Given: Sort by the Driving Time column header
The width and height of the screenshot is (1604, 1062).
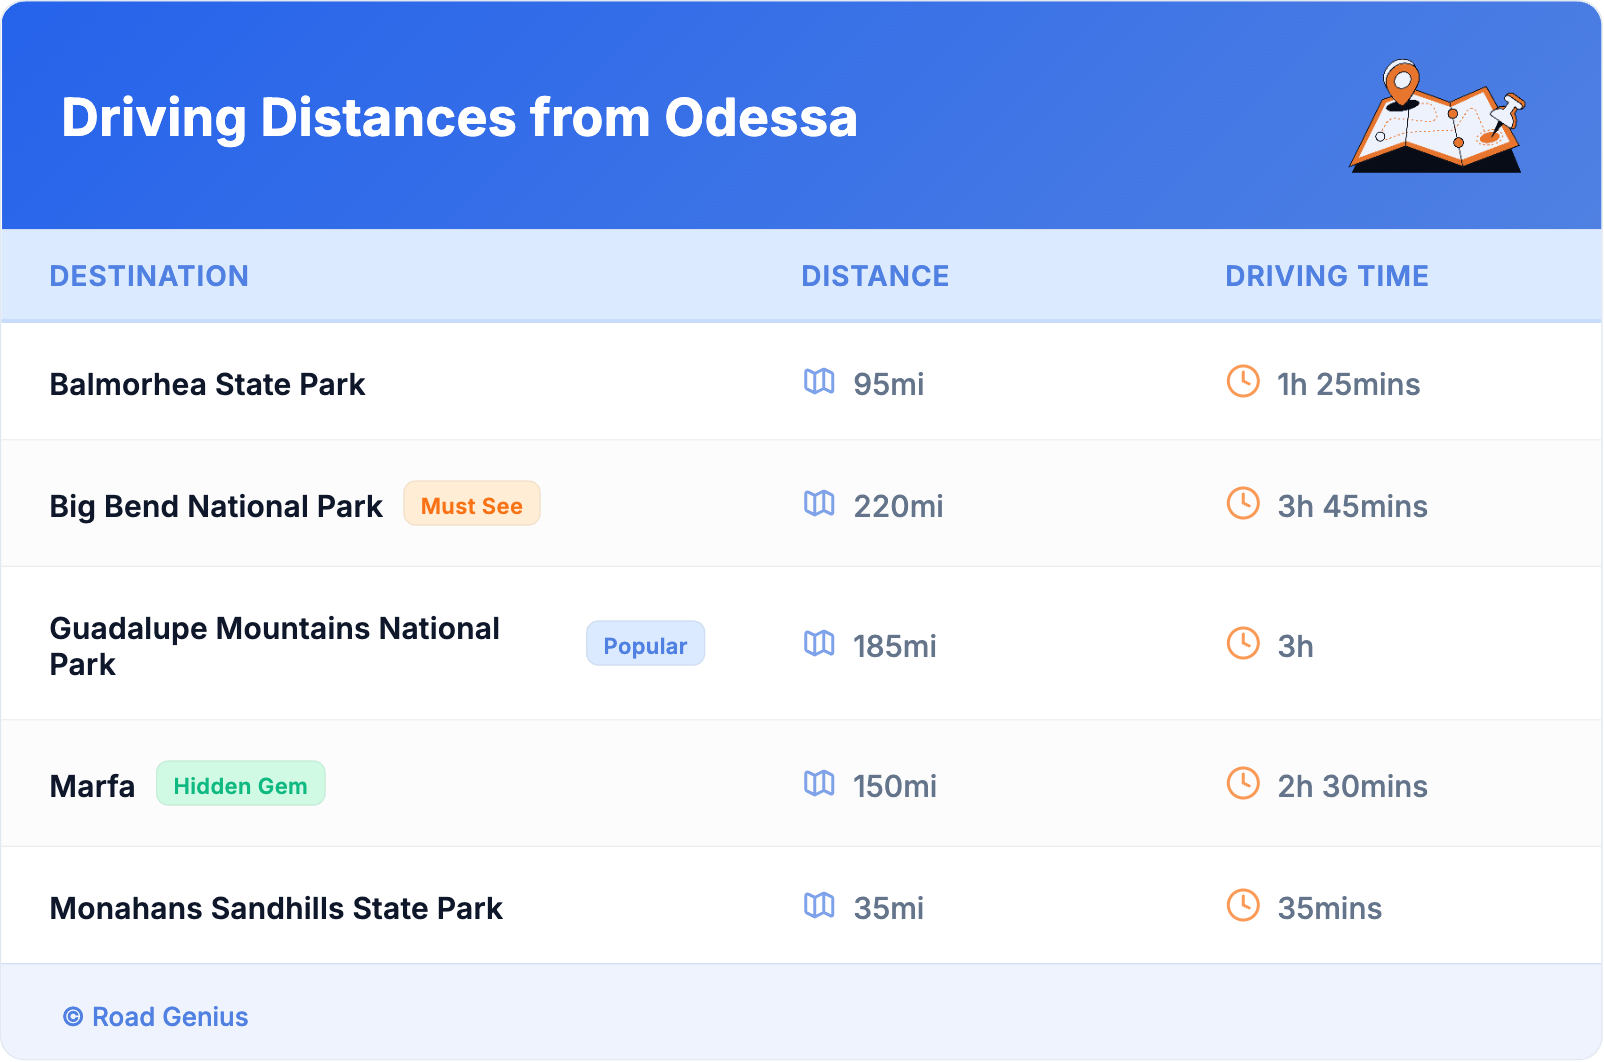Looking at the screenshot, I should pyautogui.click(x=1326, y=276).
